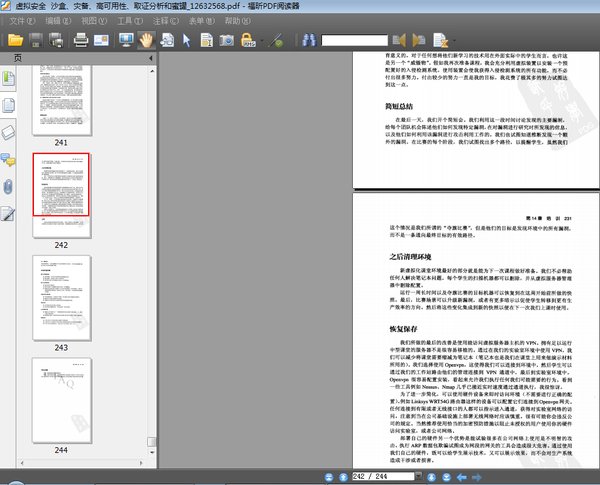The height and width of the screenshot is (485, 600).
Task: Go to first page button
Action: click(329, 477)
